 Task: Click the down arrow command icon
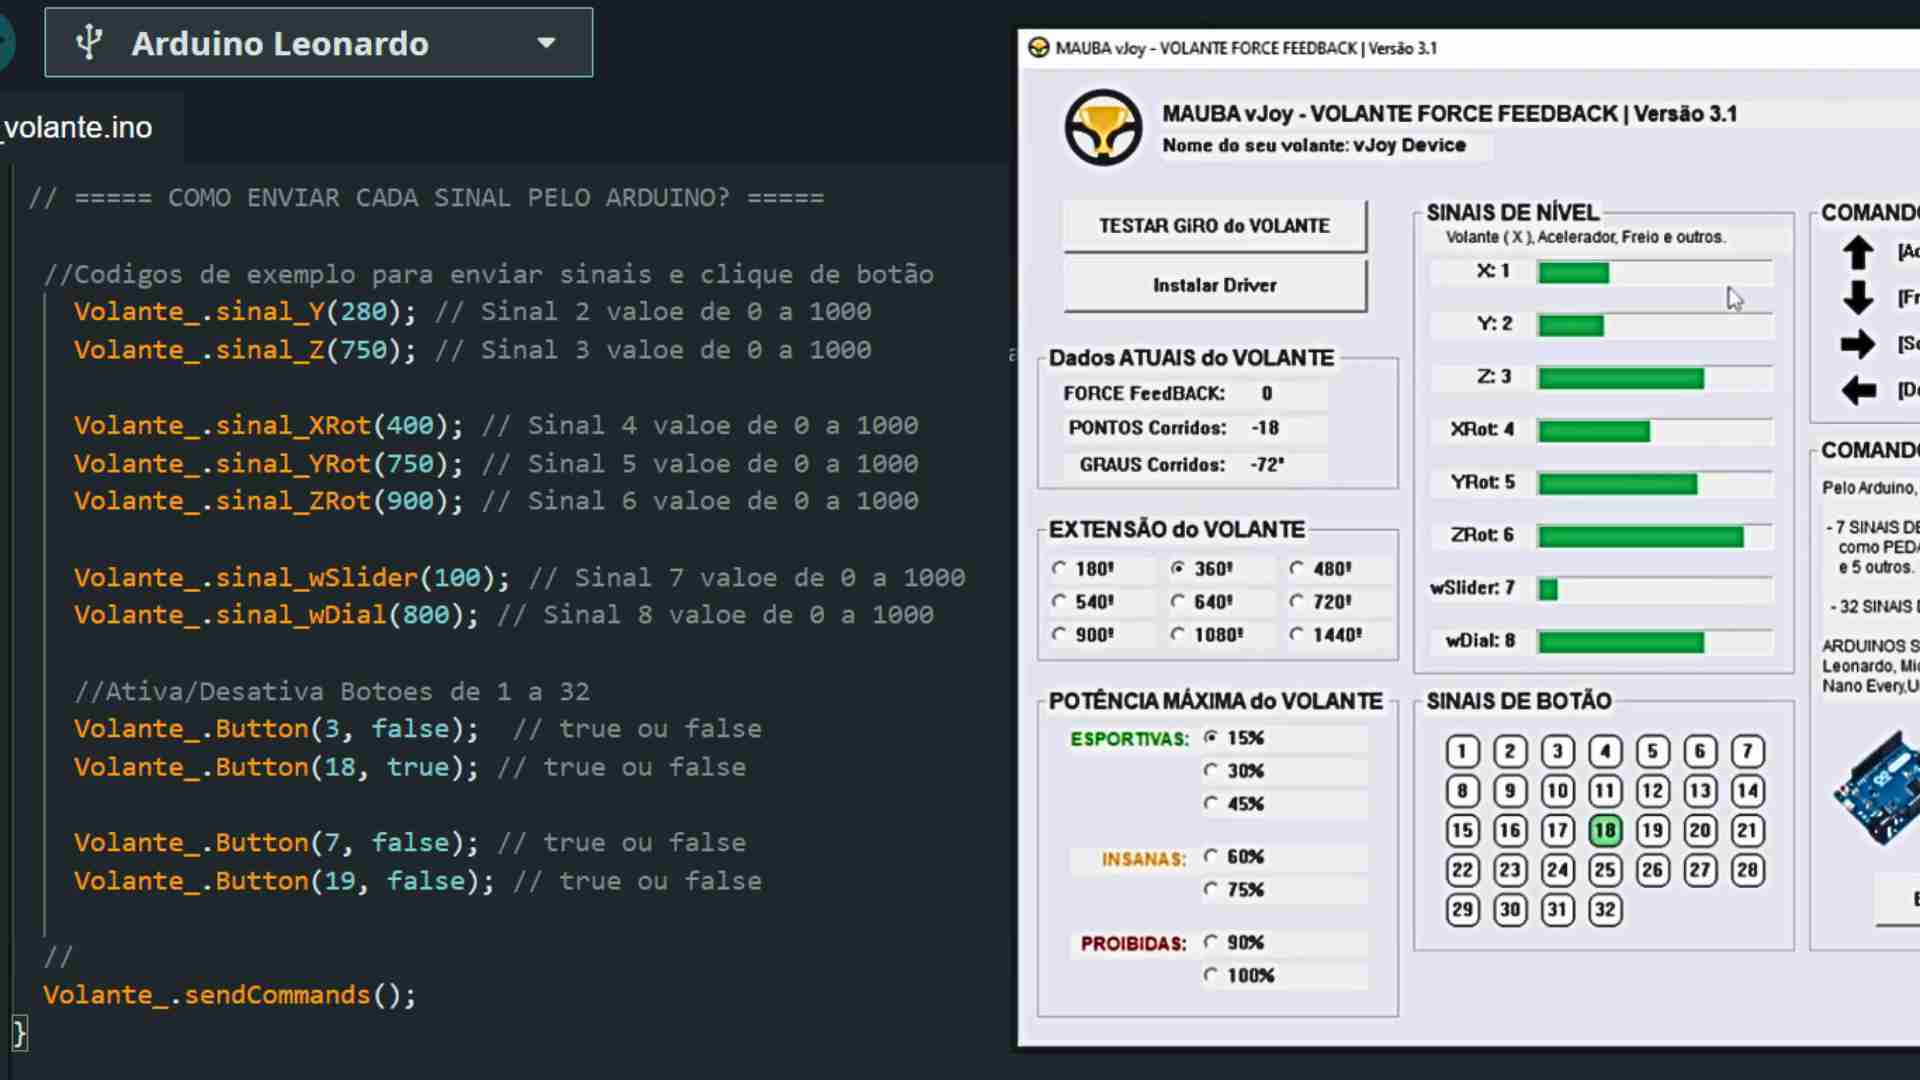click(1858, 298)
